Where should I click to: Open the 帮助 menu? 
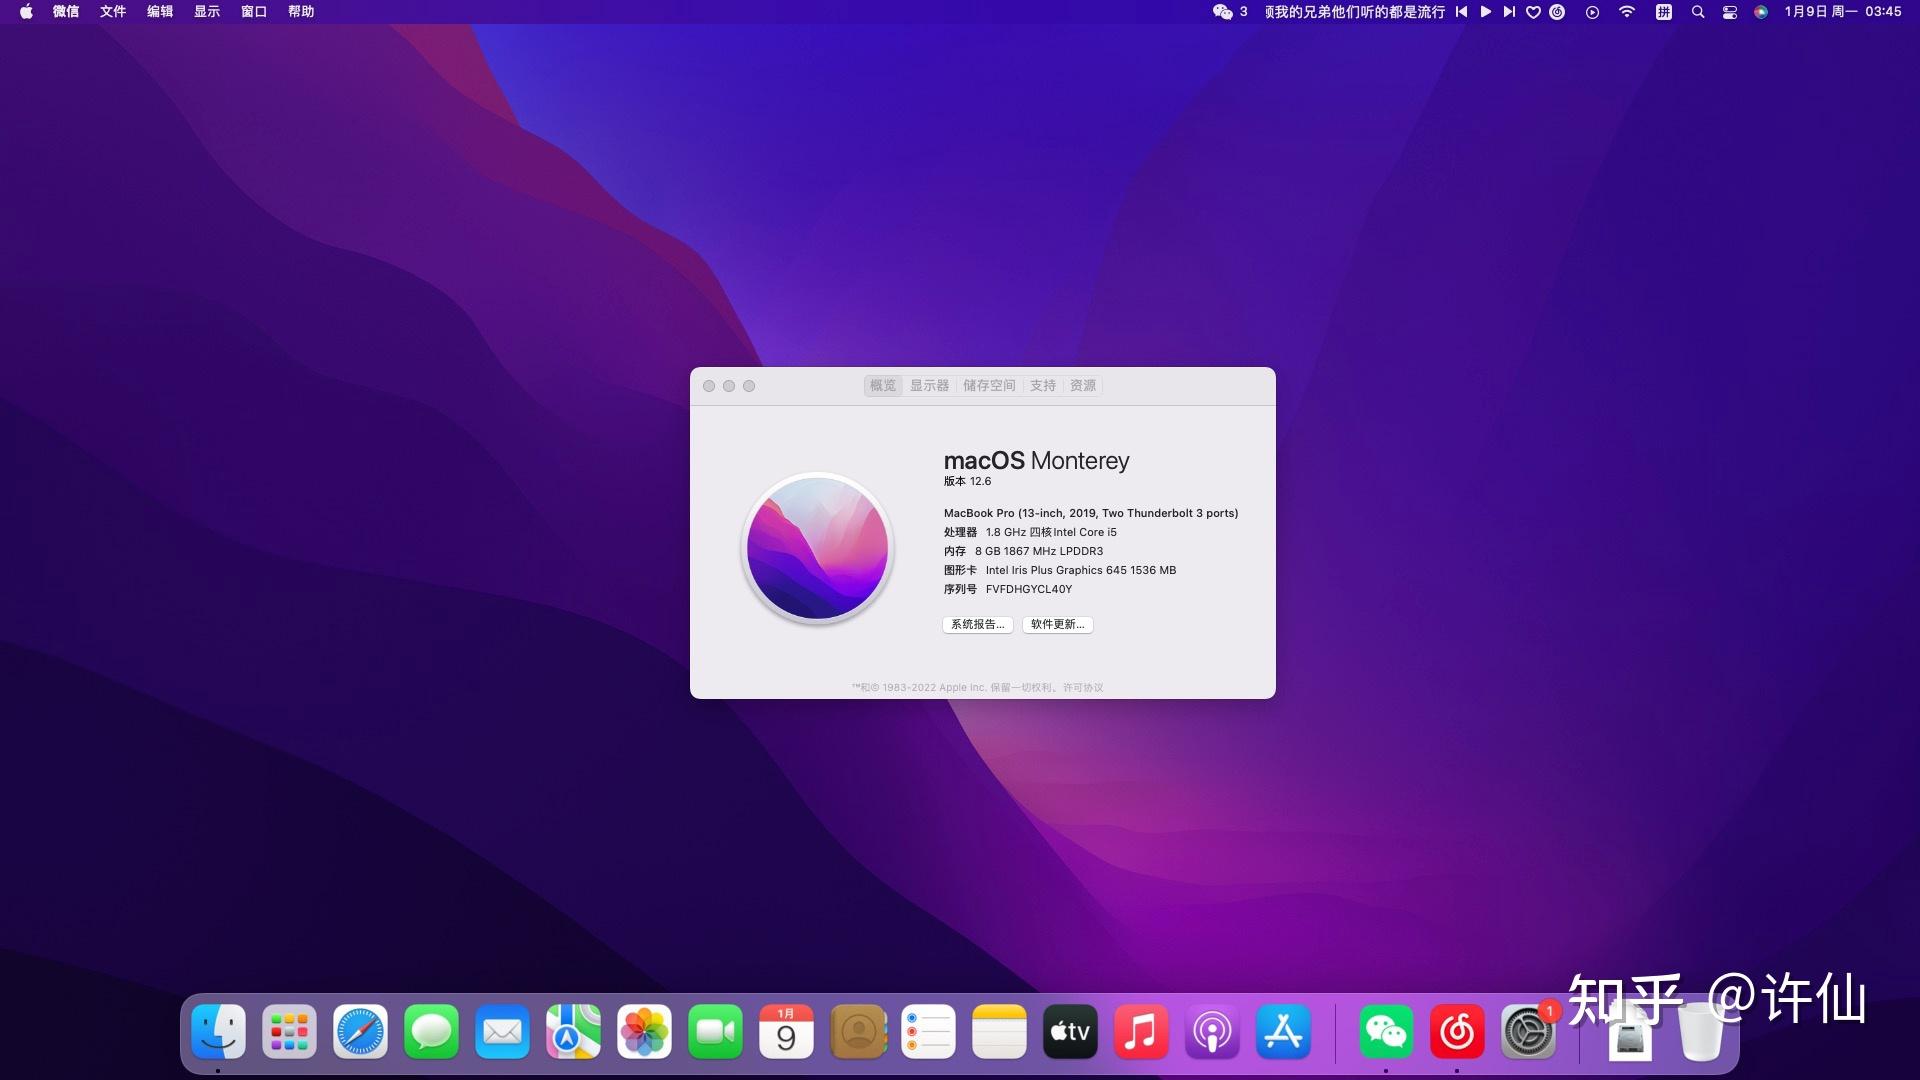301,12
